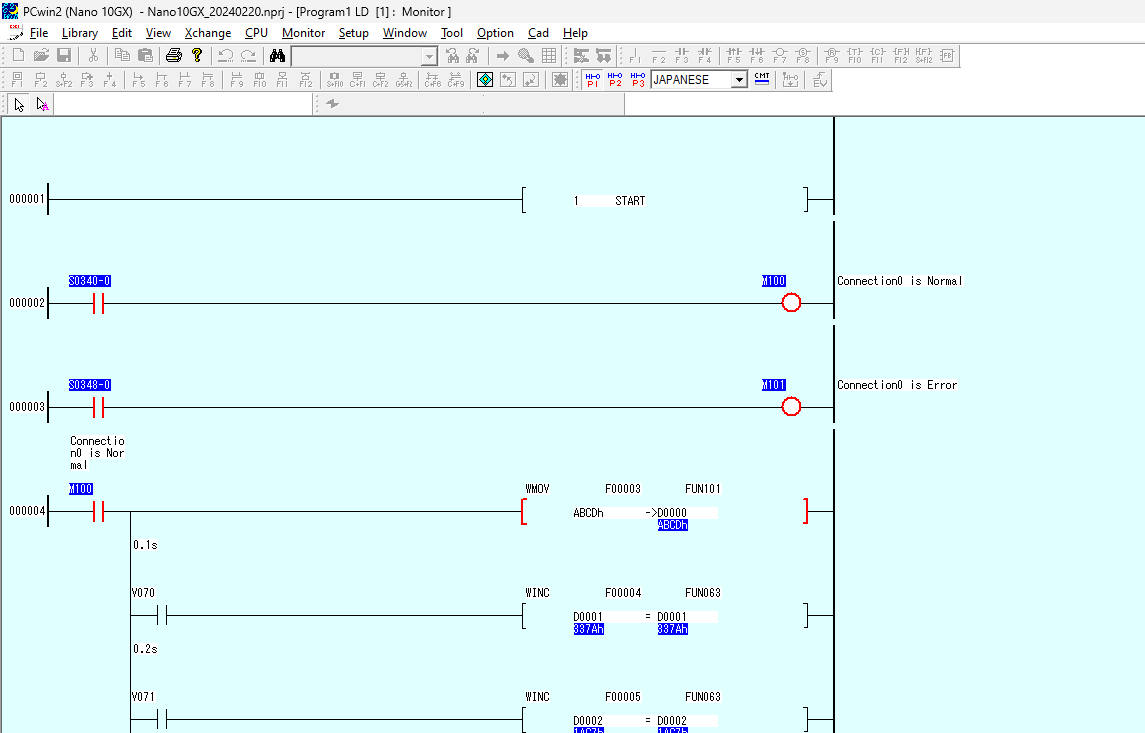Click the F5 branch icon in second row
Image resolution: width=1145 pixels, height=733 pixels.
click(x=139, y=80)
